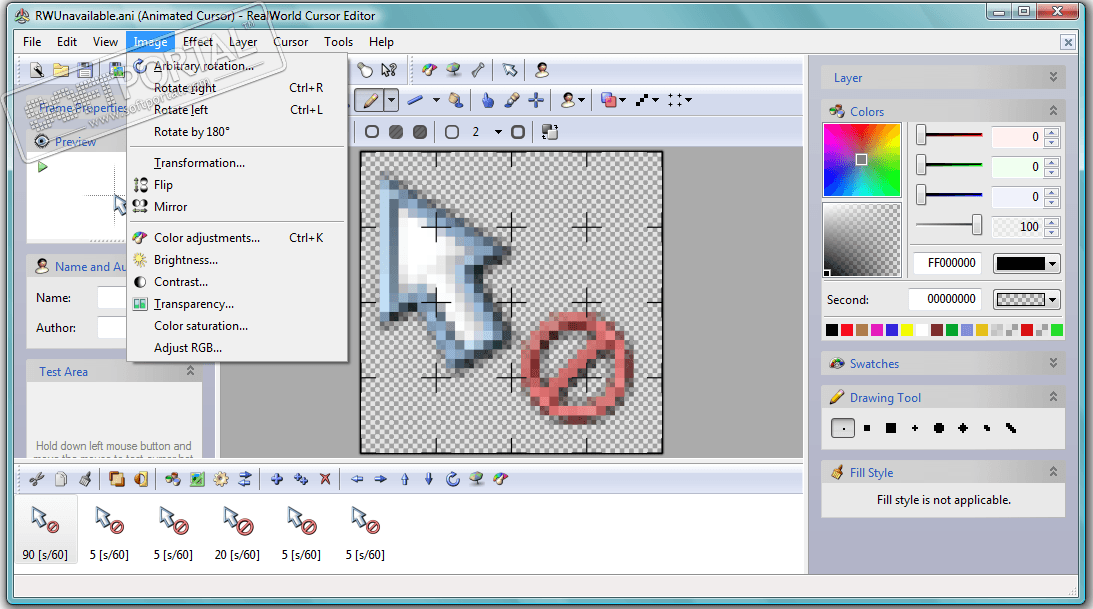Increase the red value stepper up arrow

1052,132
